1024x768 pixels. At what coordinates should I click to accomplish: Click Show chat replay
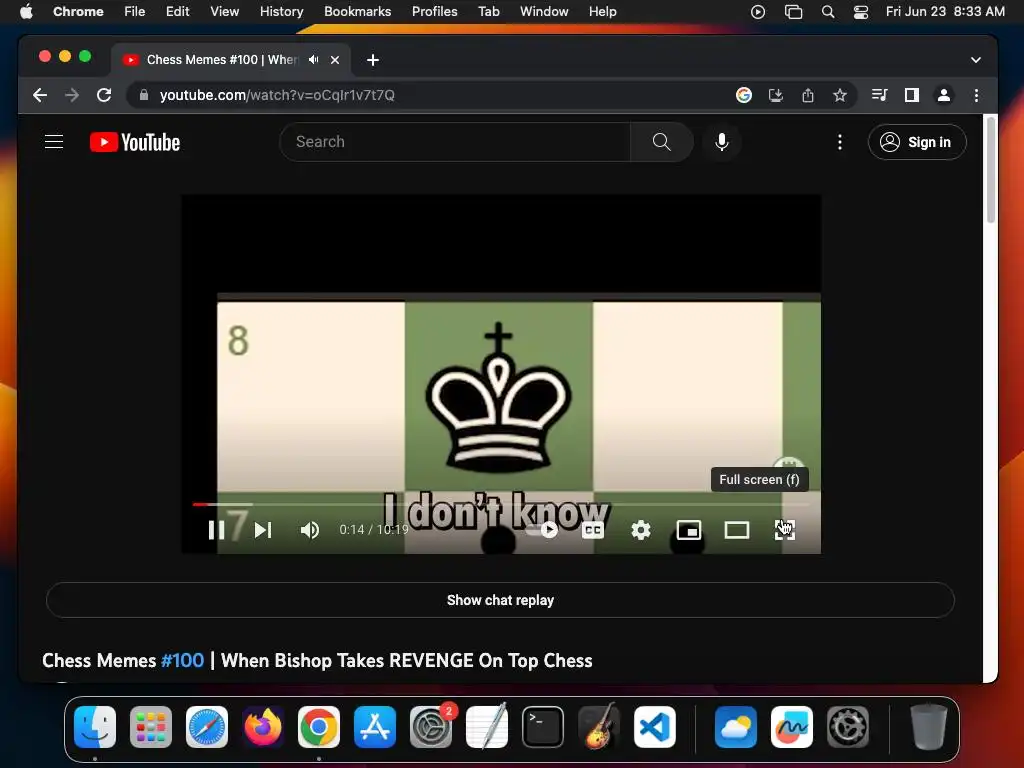coord(500,600)
